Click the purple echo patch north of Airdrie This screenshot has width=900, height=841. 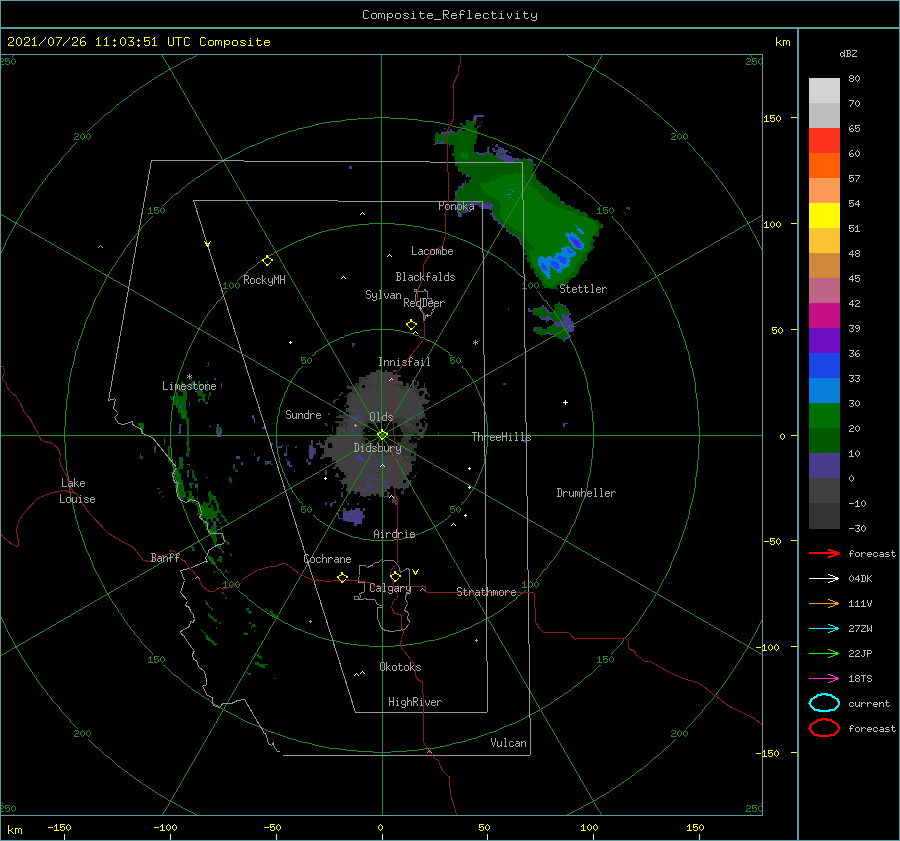tap(353, 516)
